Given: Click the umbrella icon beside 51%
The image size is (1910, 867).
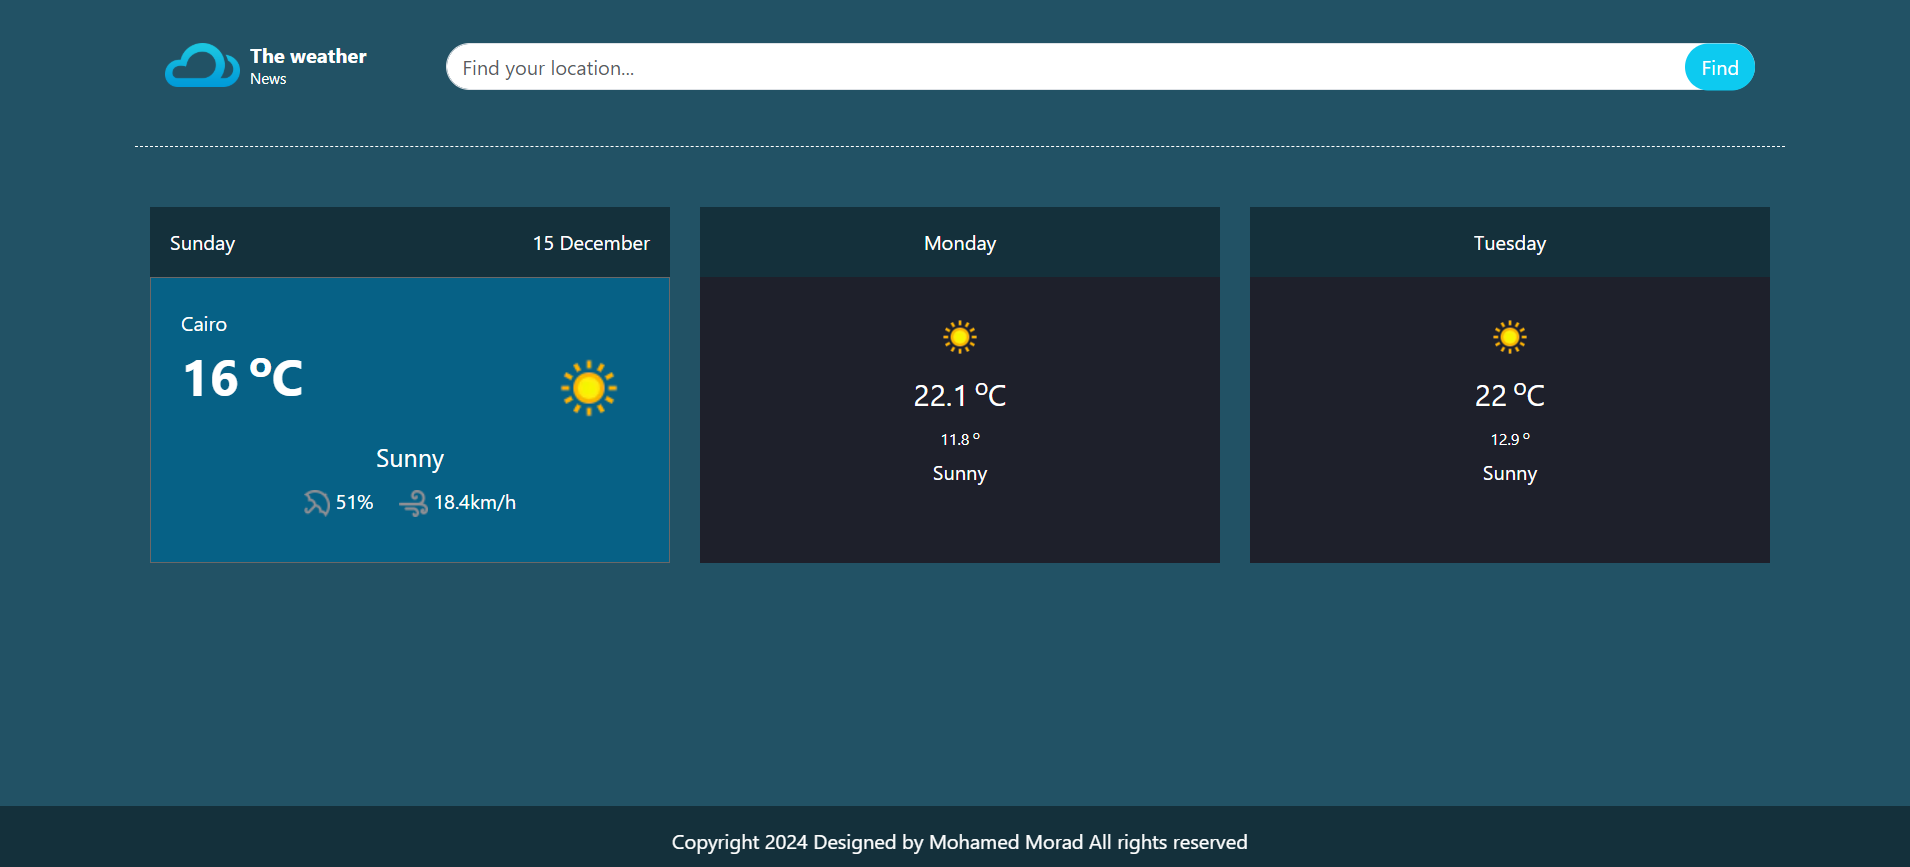Looking at the screenshot, I should pyautogui.click(x=317, y=503).
